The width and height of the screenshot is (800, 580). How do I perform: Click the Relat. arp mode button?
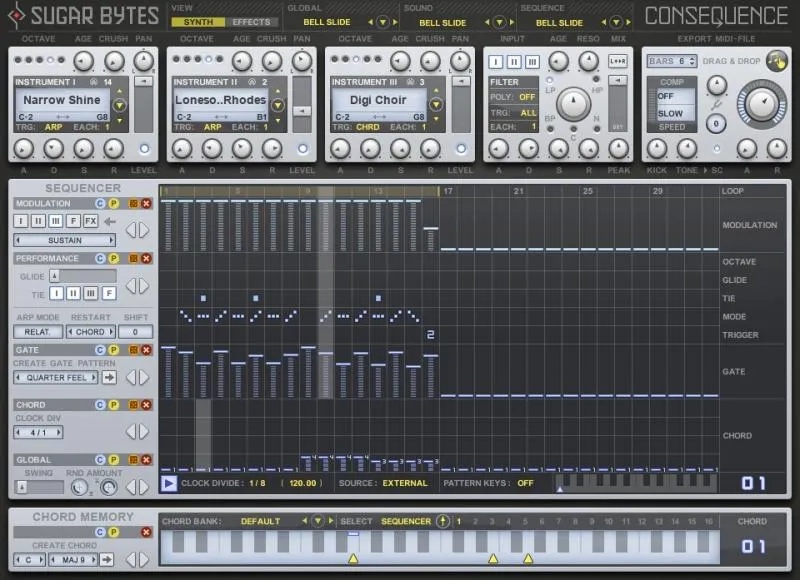(38, 332)
